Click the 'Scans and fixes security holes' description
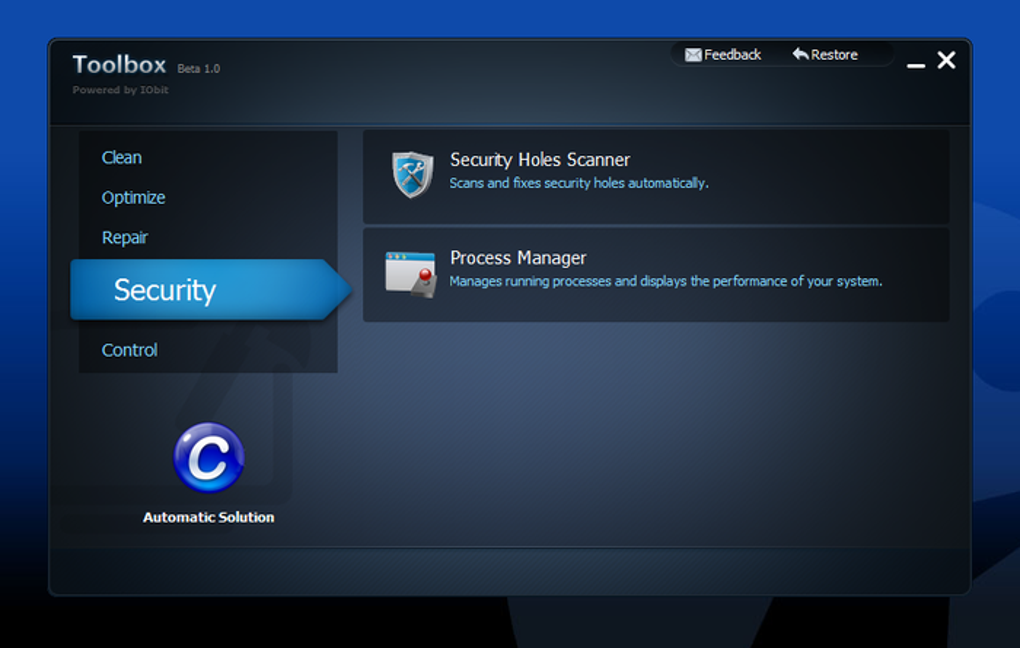This screenshot has width=1020, height=648. [579, 183]
